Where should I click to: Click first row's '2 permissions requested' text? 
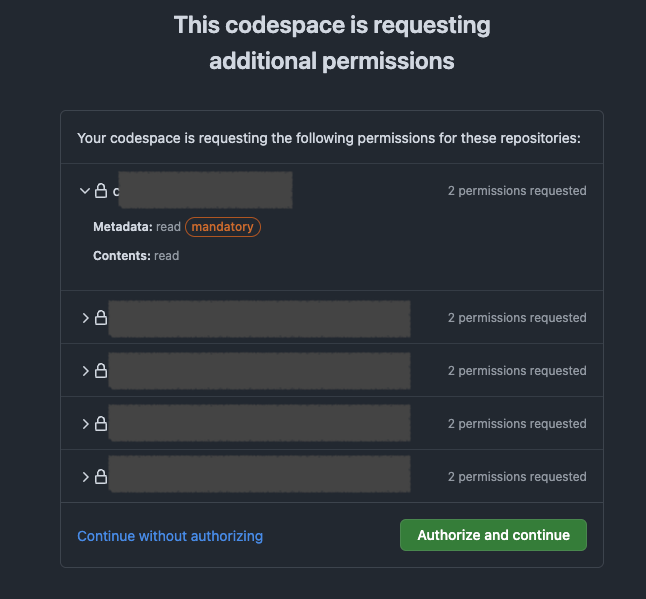(517, 191)
